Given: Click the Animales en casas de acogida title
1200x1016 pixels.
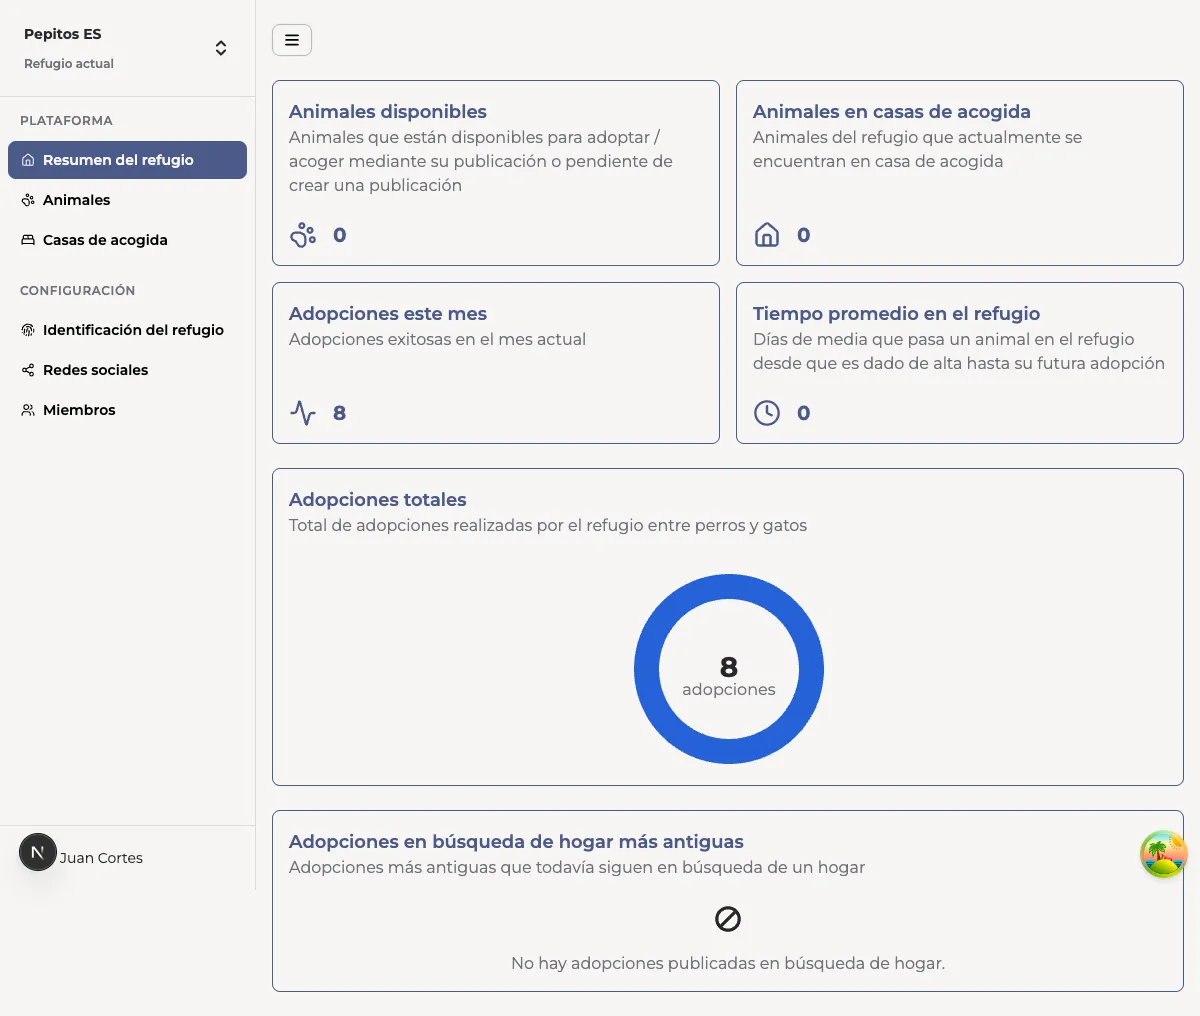Looking at the screenshot, I should [892, 112].
